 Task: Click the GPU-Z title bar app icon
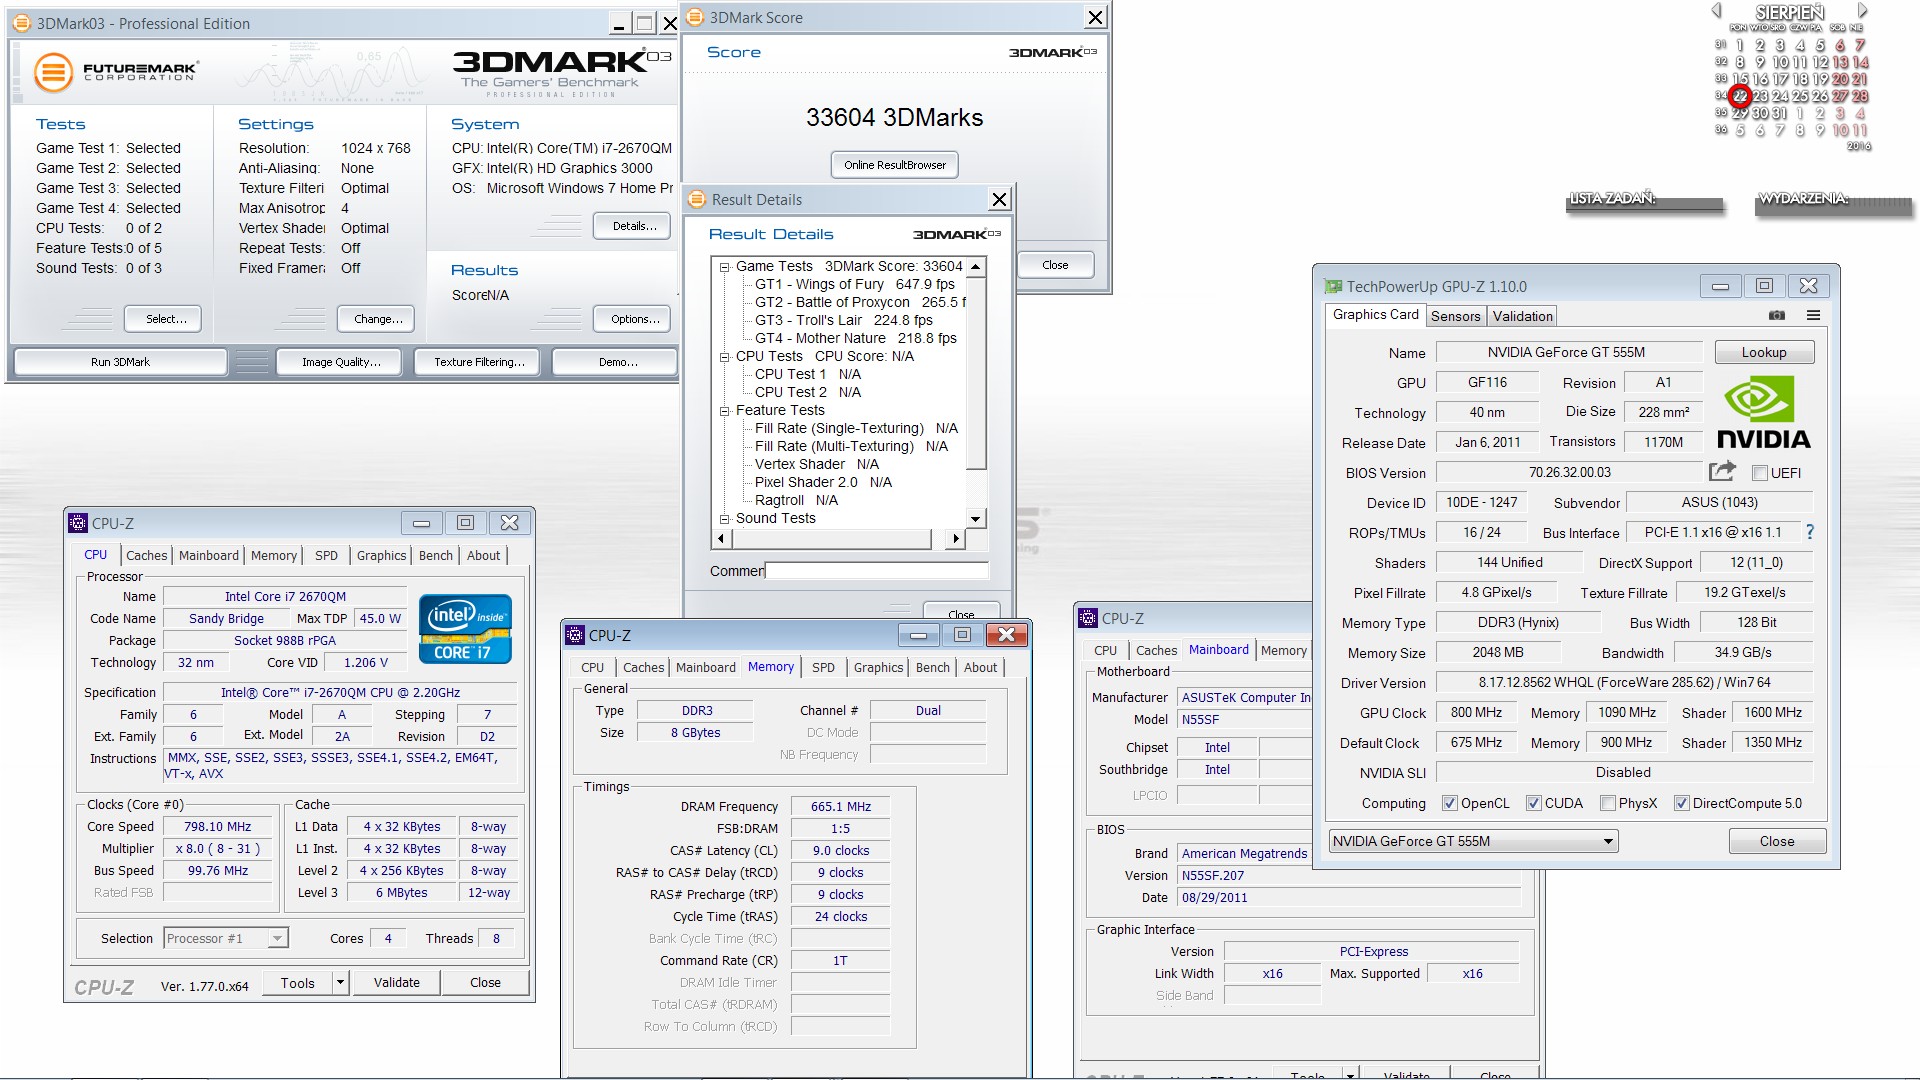tap(1333, 286)
